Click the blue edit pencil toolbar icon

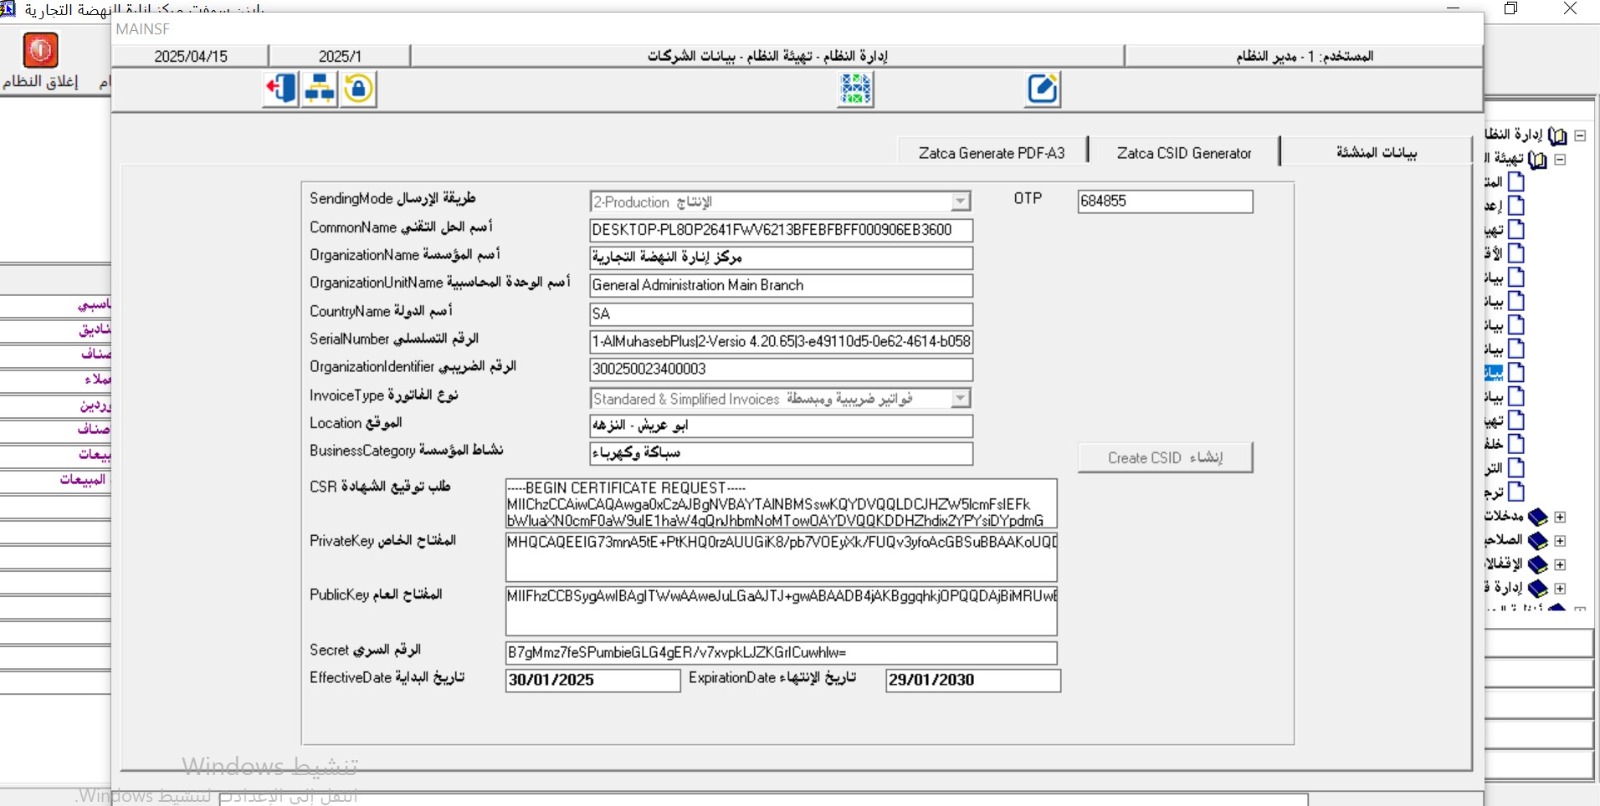[1042, 89]
